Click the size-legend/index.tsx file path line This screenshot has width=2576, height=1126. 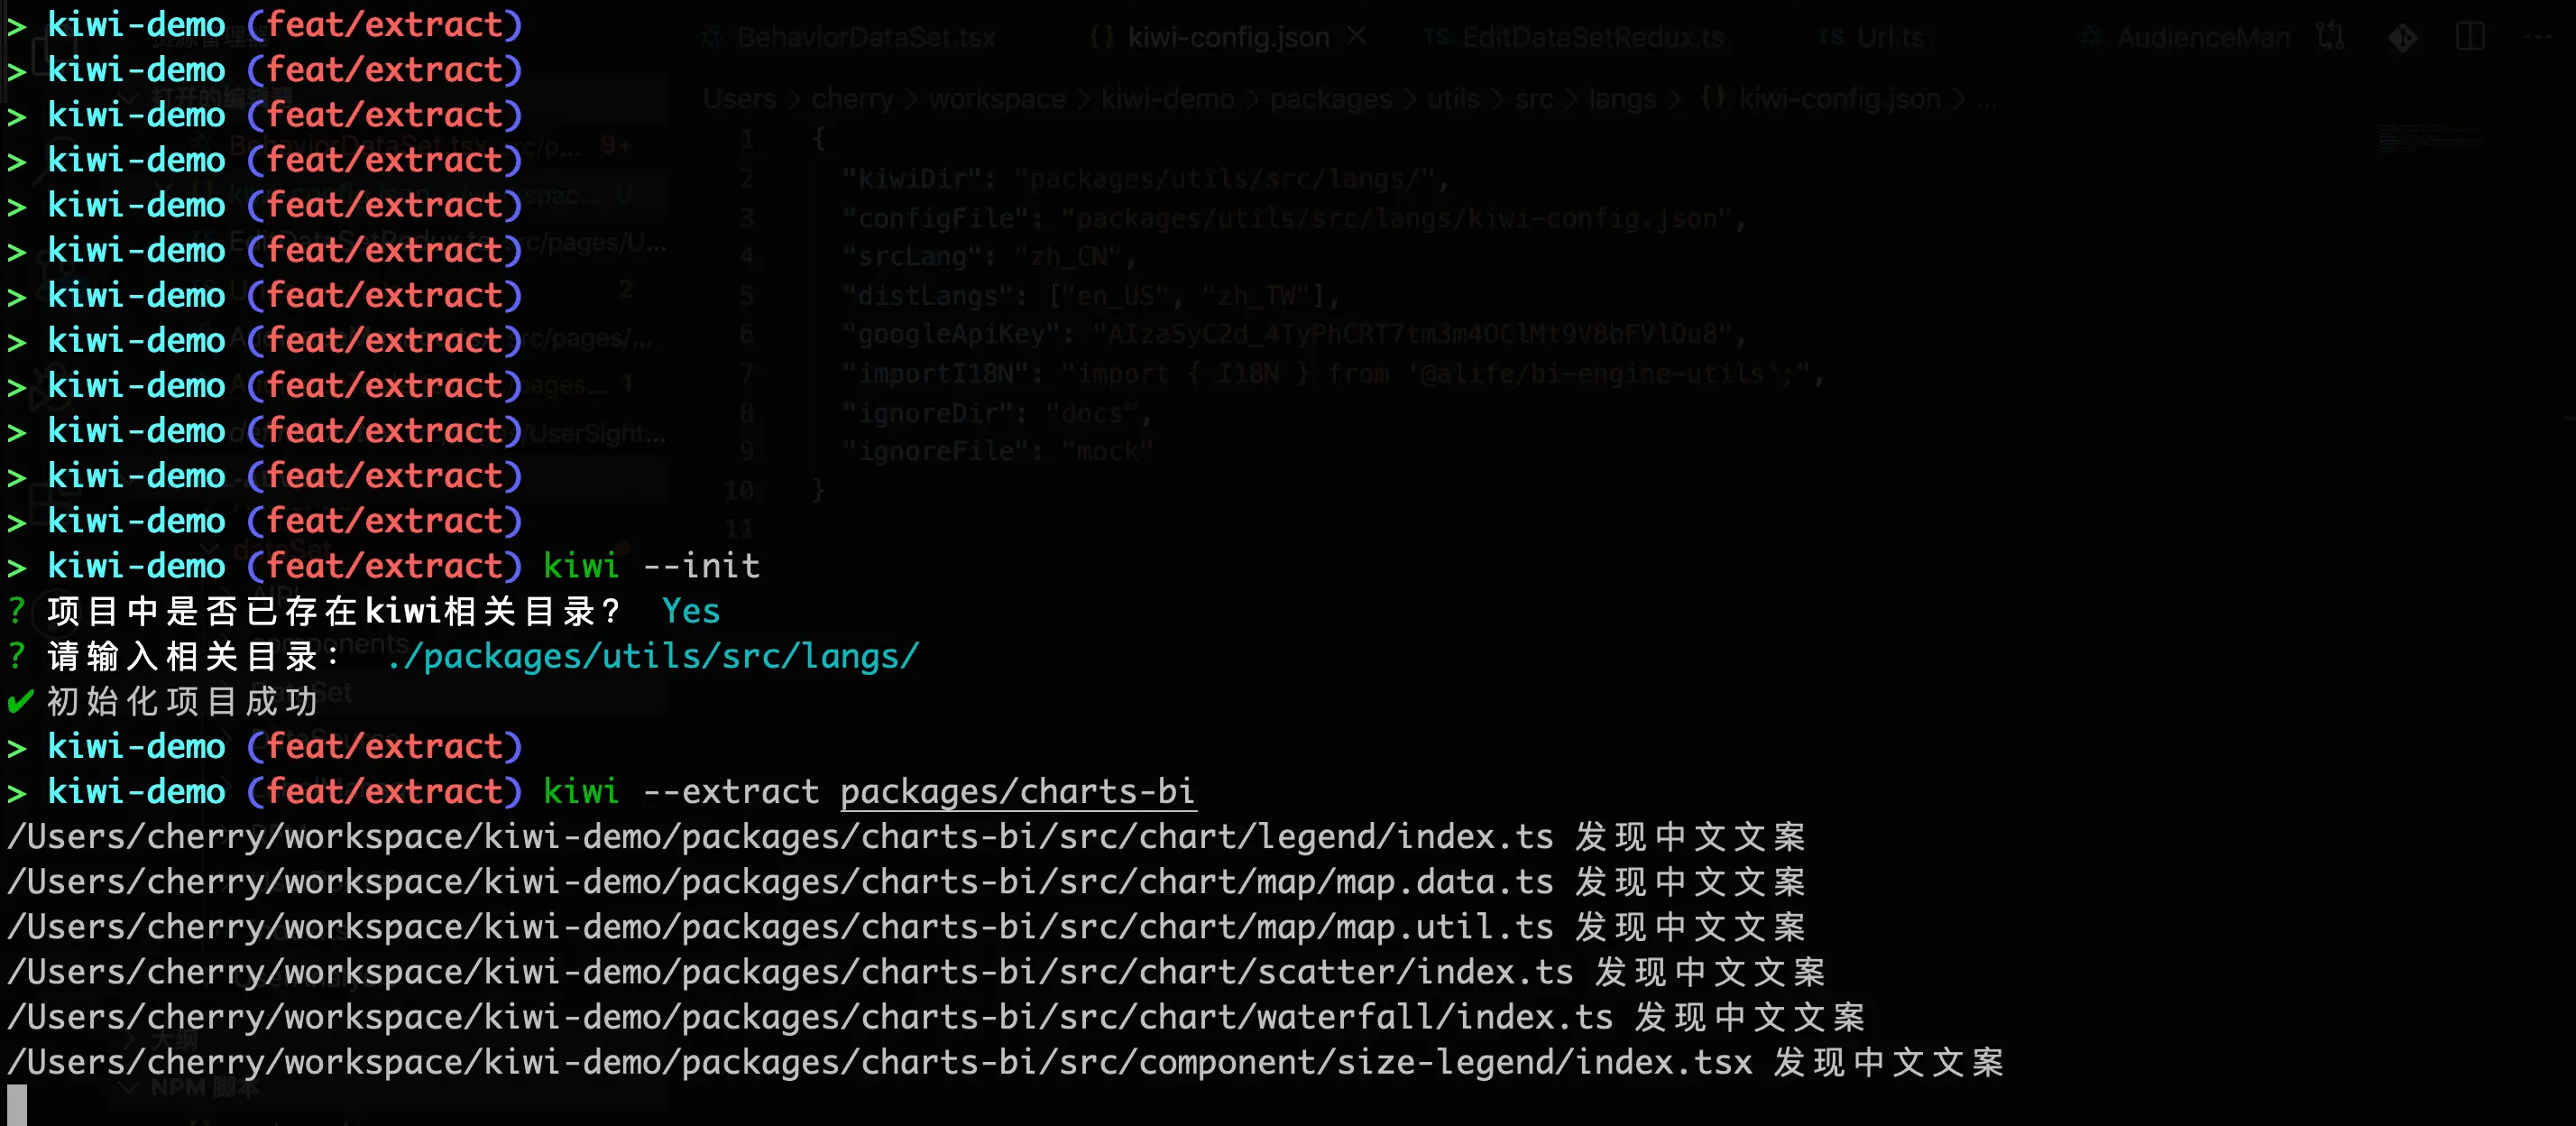[880, 1062]
